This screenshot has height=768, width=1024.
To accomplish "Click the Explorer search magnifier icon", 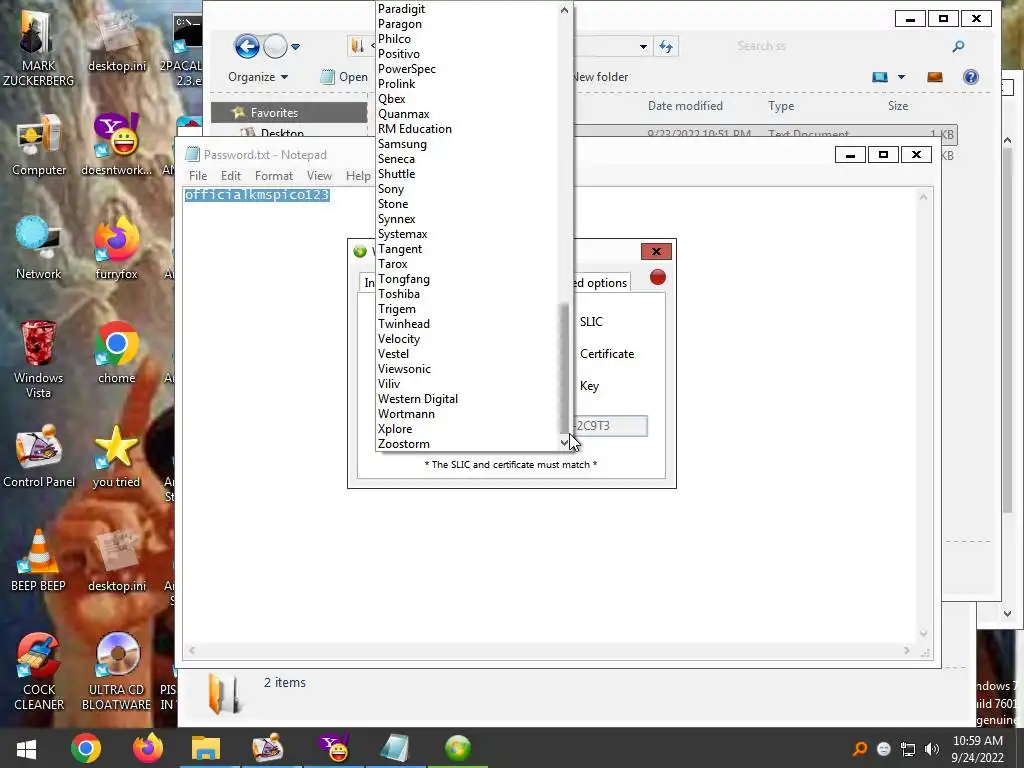I will 958,46.
